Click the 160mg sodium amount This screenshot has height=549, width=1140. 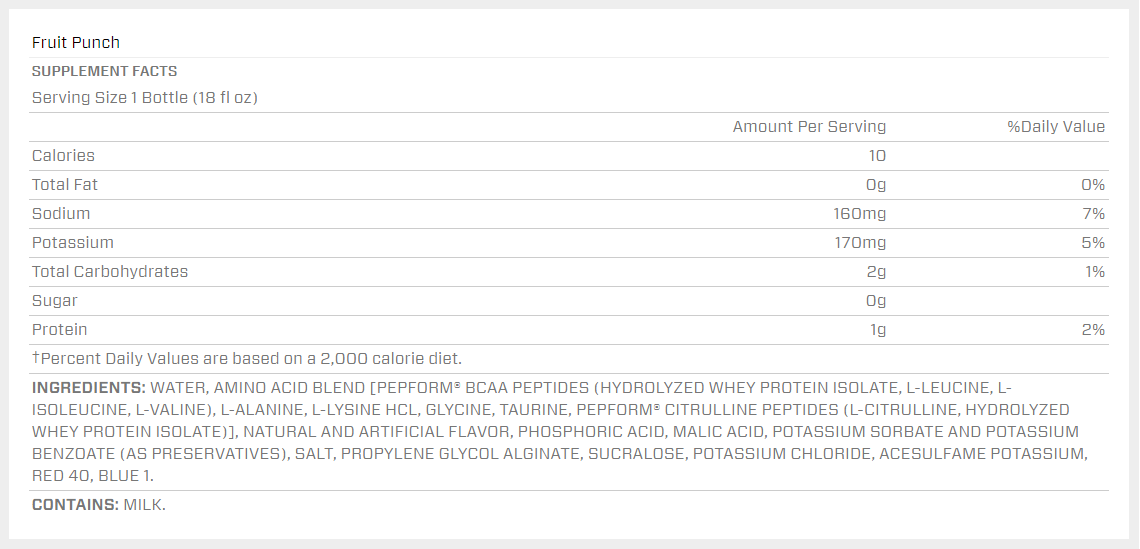pyautogui.click(x=859, y=214)
